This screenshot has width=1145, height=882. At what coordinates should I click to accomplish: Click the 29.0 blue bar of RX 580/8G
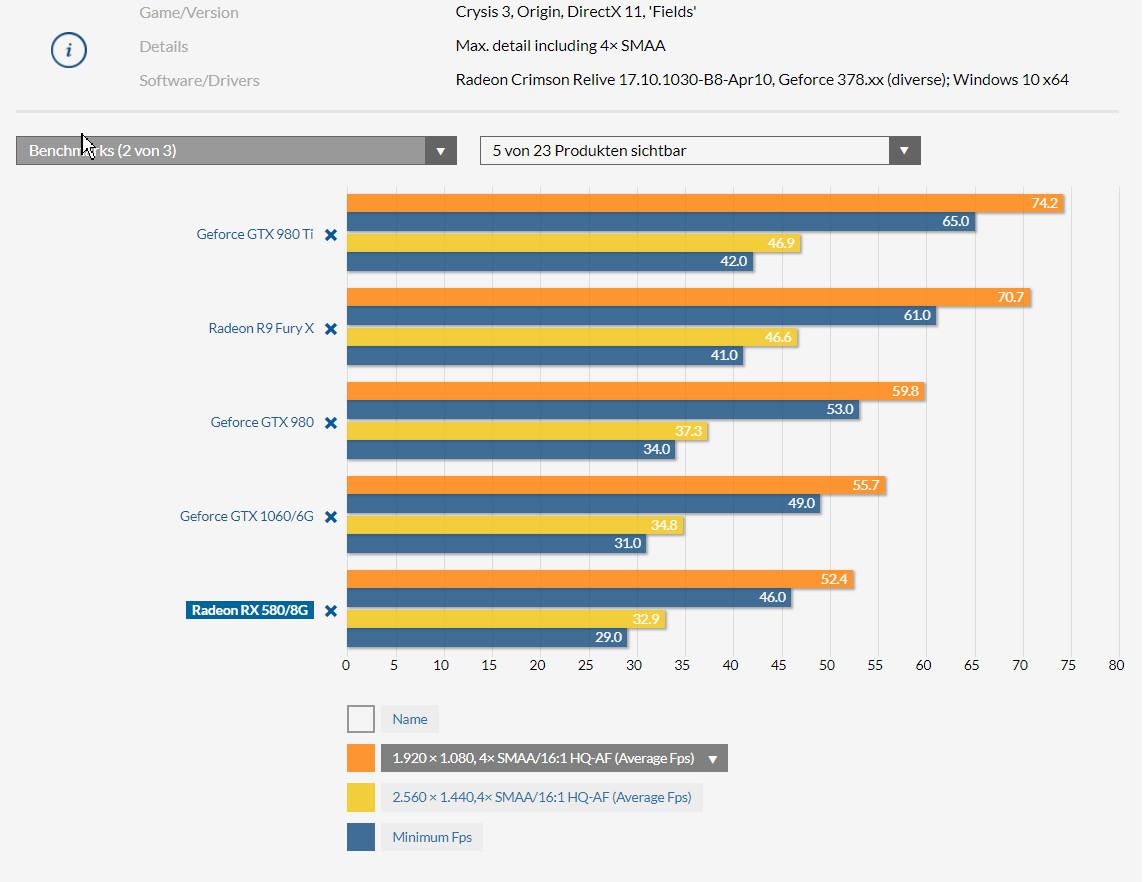(487, 637)
